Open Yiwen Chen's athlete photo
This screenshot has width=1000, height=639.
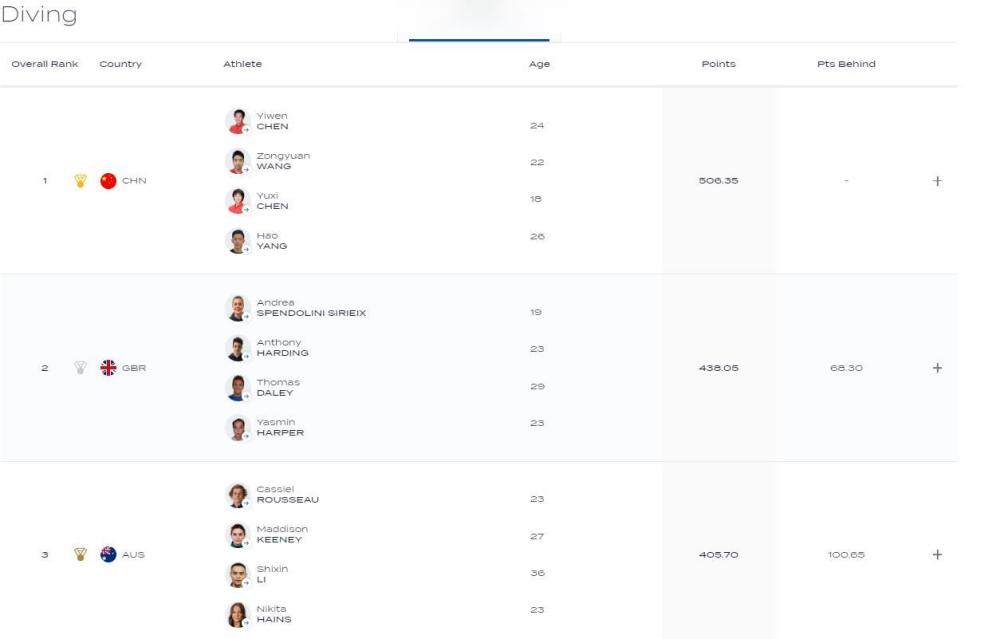tap(238, 121)
